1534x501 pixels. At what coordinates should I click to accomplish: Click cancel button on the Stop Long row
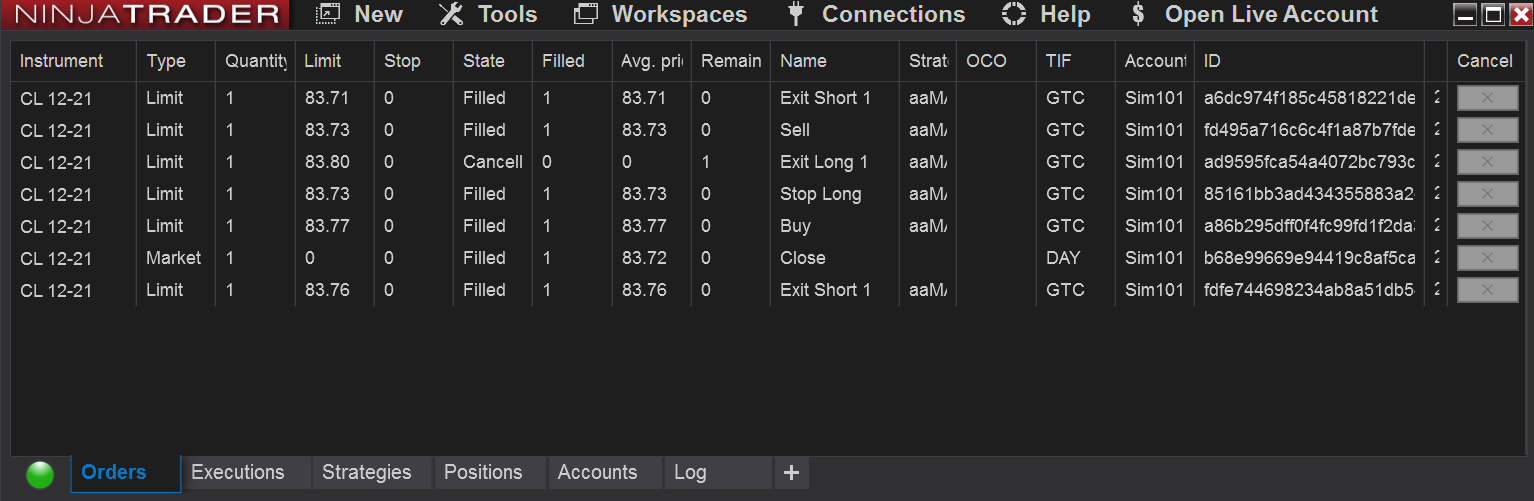[1487, 194]
